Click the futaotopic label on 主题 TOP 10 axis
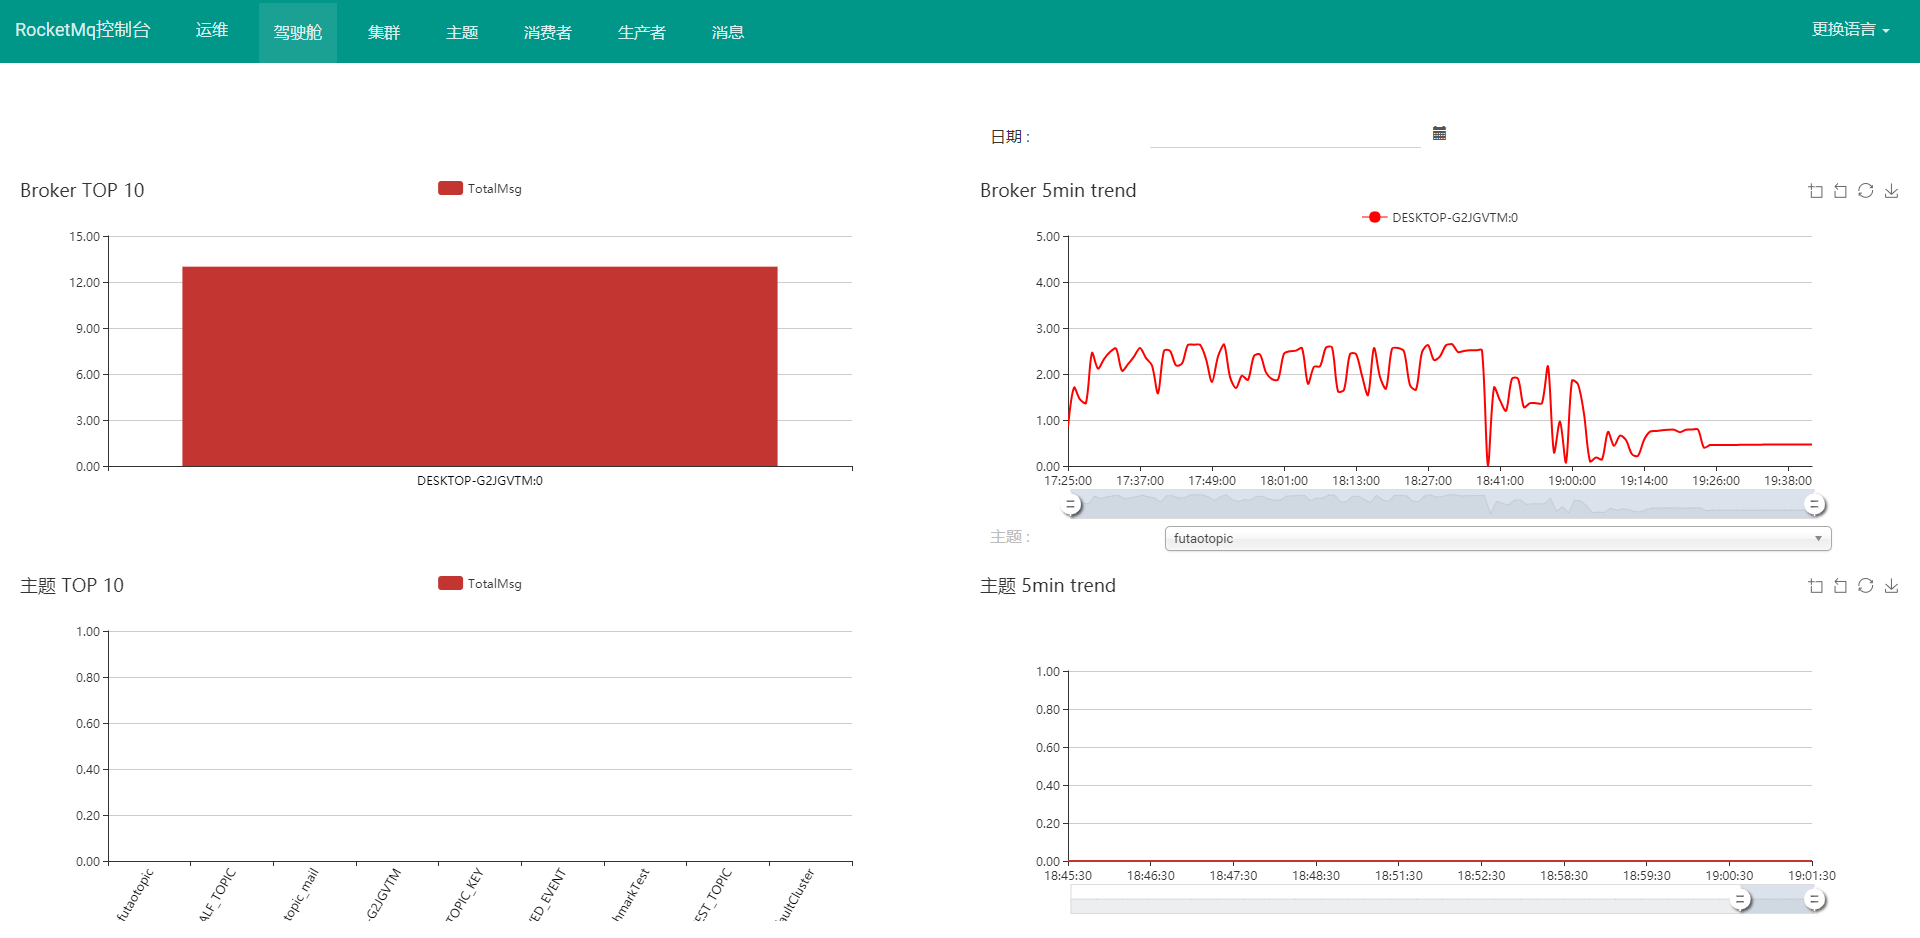 (x=135, y=894)
